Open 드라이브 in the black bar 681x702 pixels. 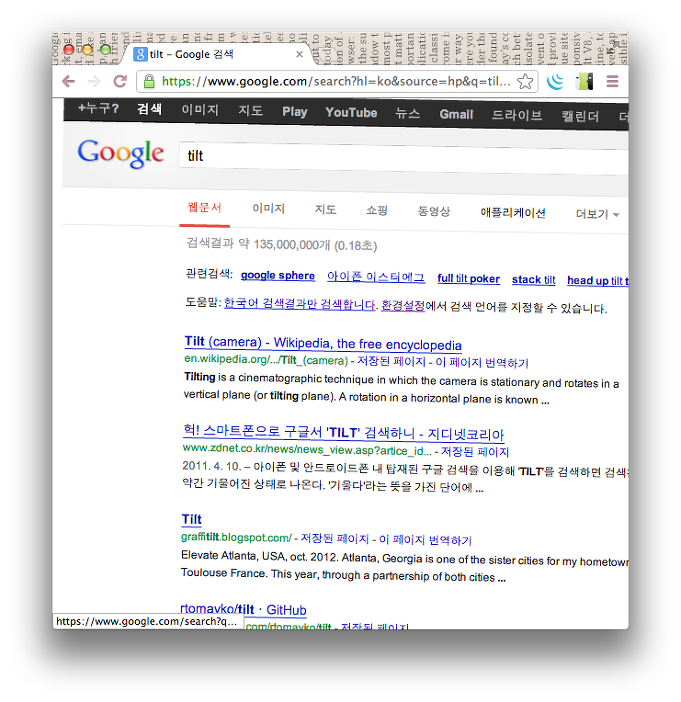tap(517, 116)
